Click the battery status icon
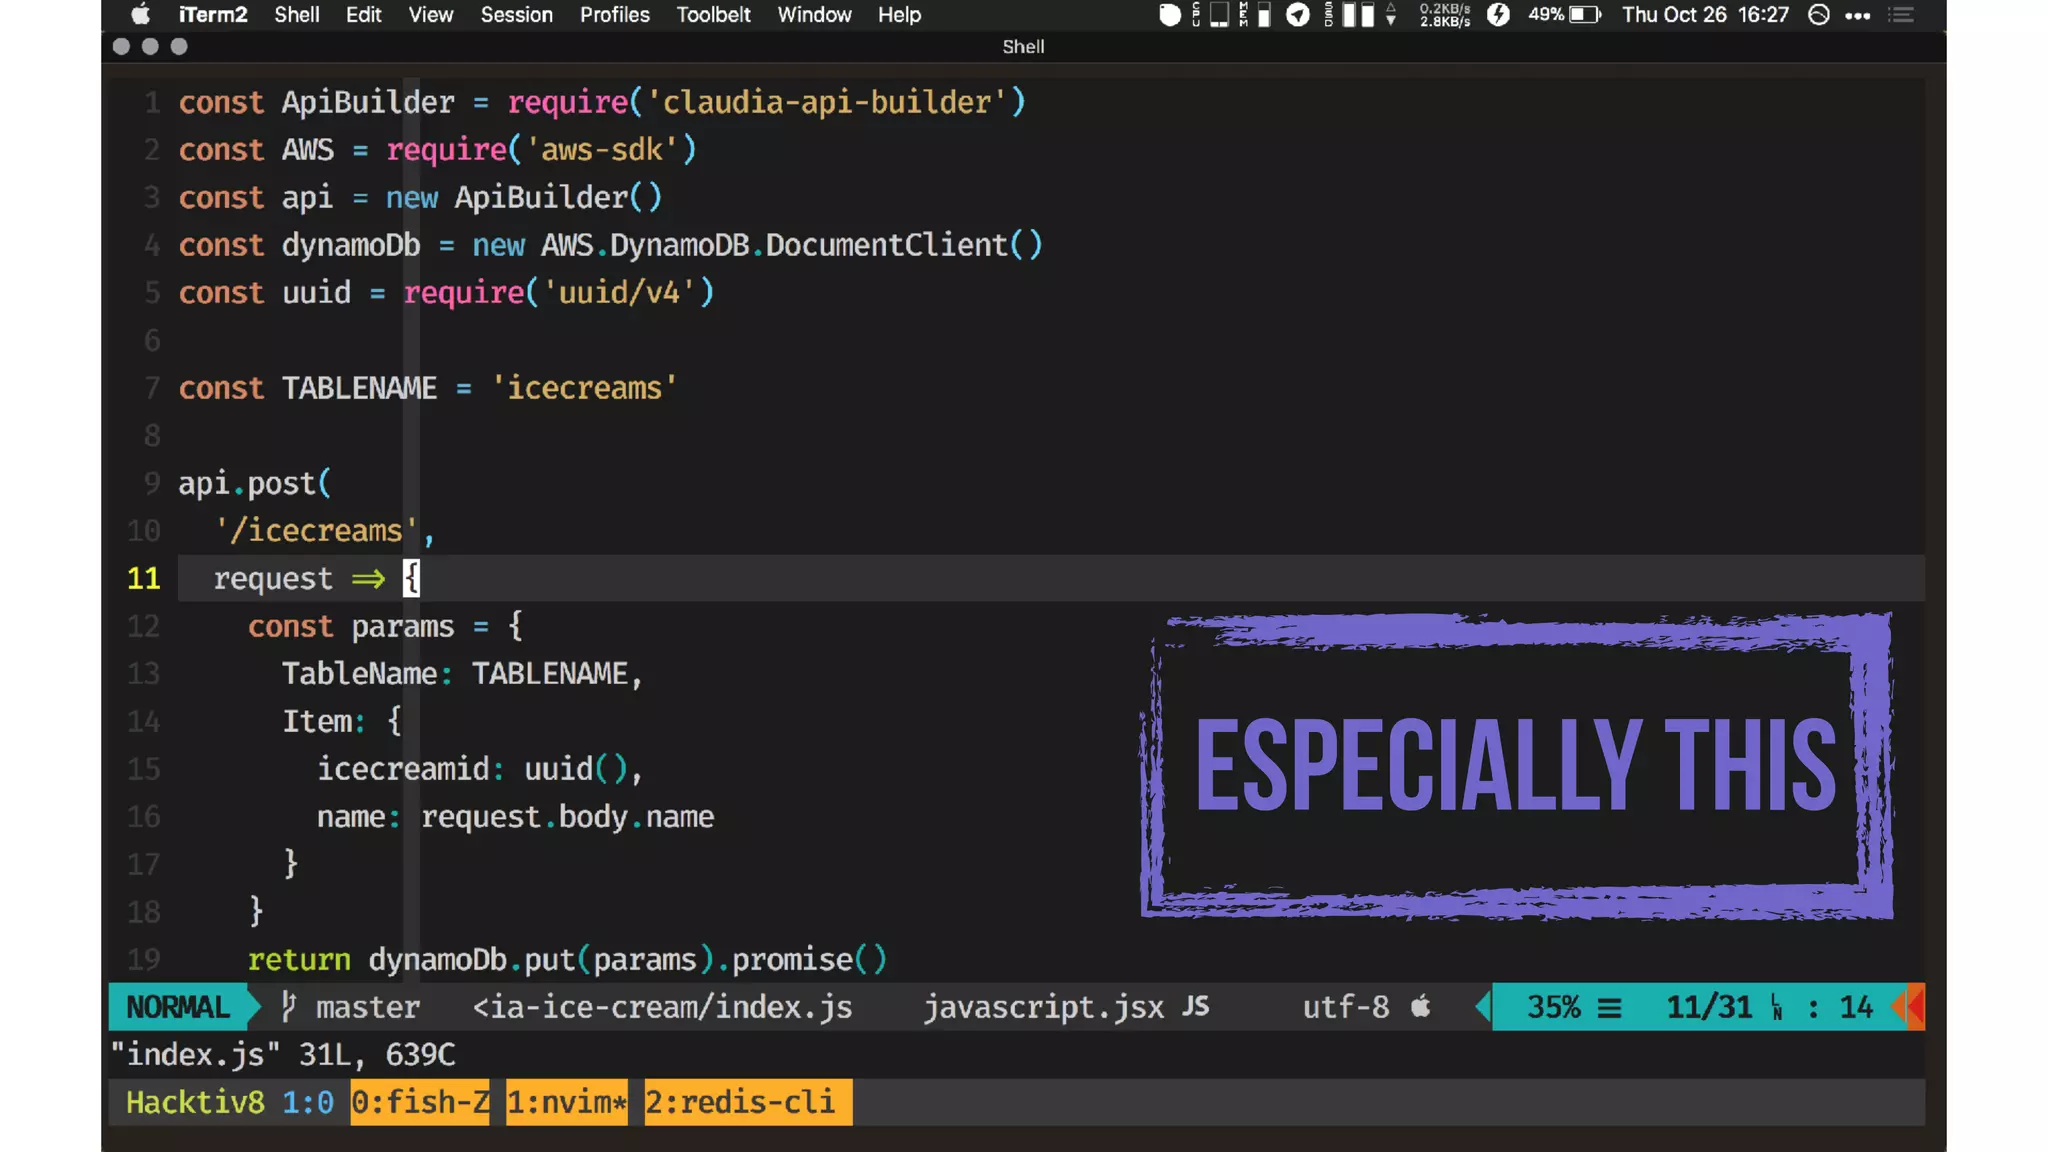 pyautogui.click(x=1584, y=15)
